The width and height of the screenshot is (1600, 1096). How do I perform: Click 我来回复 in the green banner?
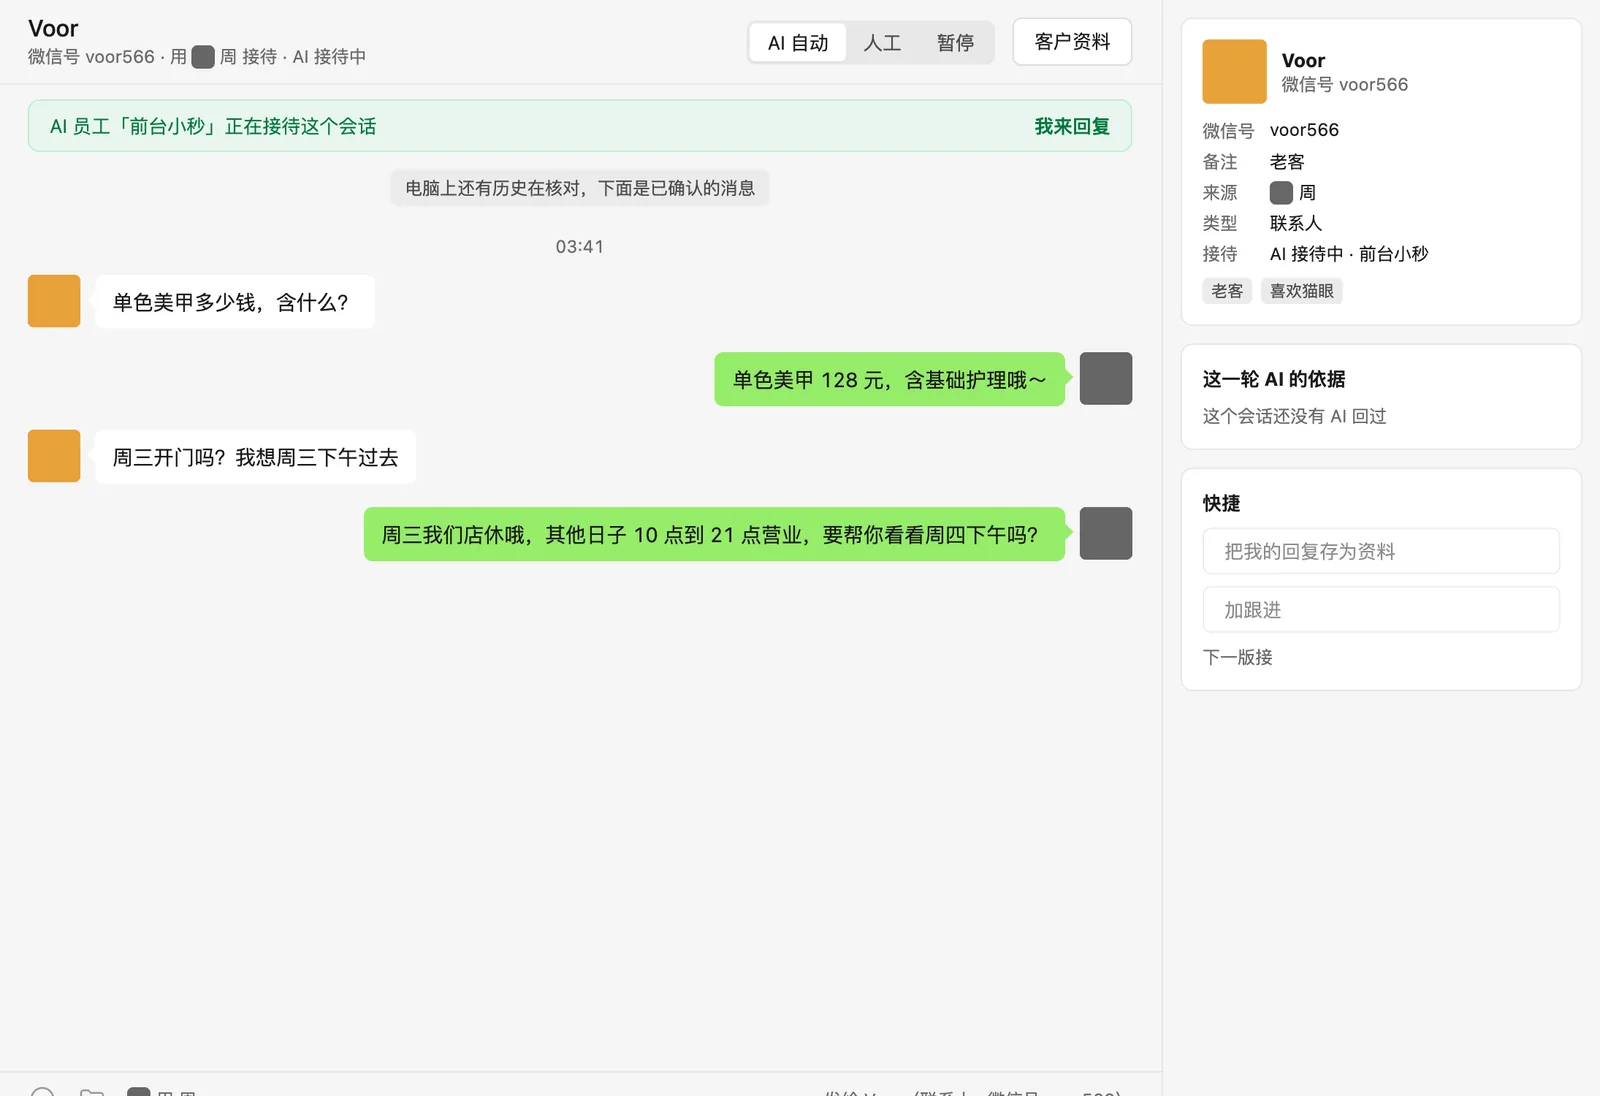[1072, 126]
